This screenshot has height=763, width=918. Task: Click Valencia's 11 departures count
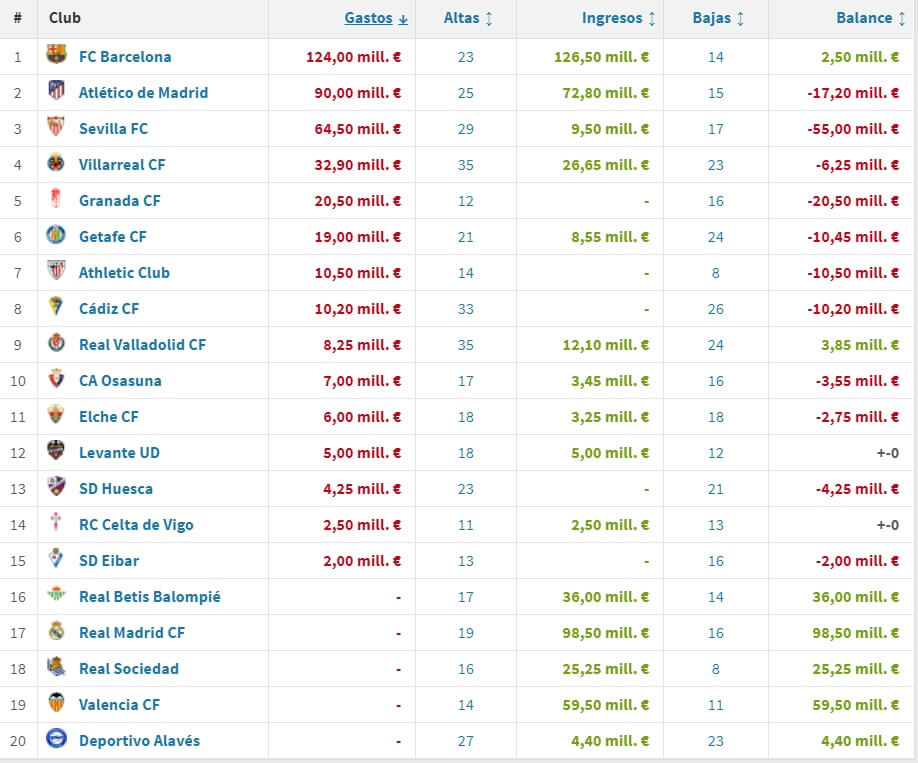coord(715,705)
